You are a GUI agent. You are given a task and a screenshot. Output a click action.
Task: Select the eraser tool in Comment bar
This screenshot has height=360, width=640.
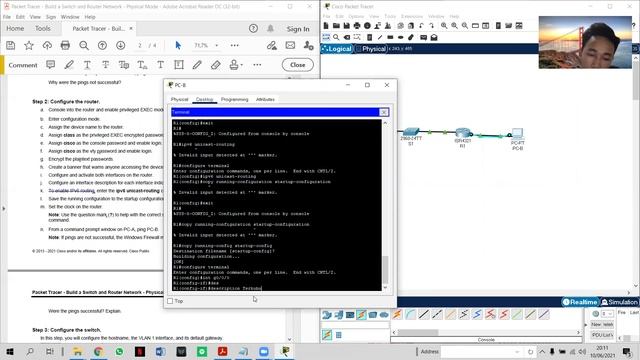pos(216,65)
